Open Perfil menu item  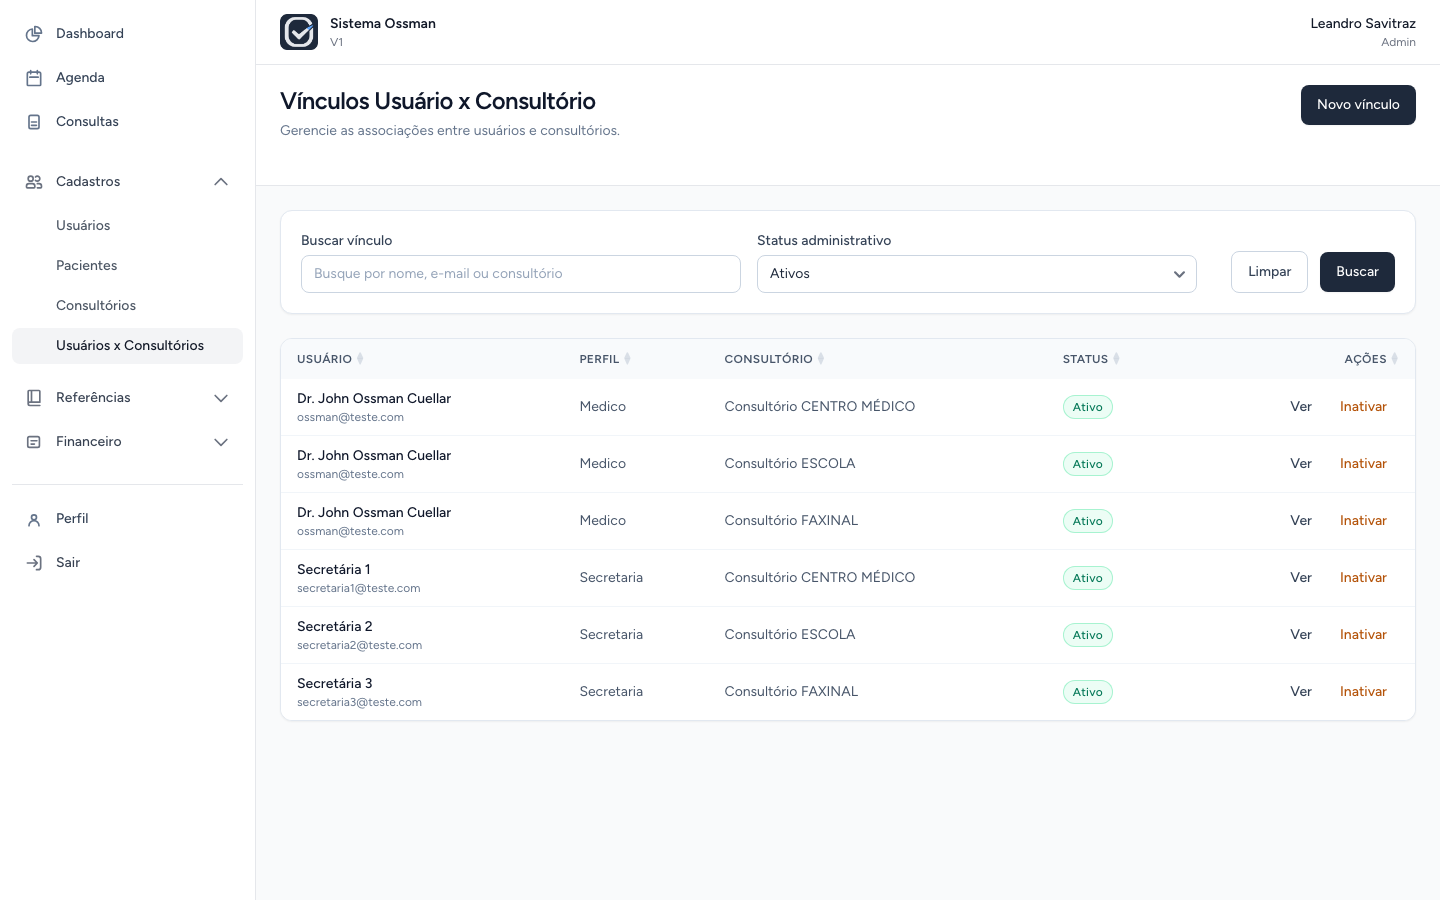click(x=128, y=519)
